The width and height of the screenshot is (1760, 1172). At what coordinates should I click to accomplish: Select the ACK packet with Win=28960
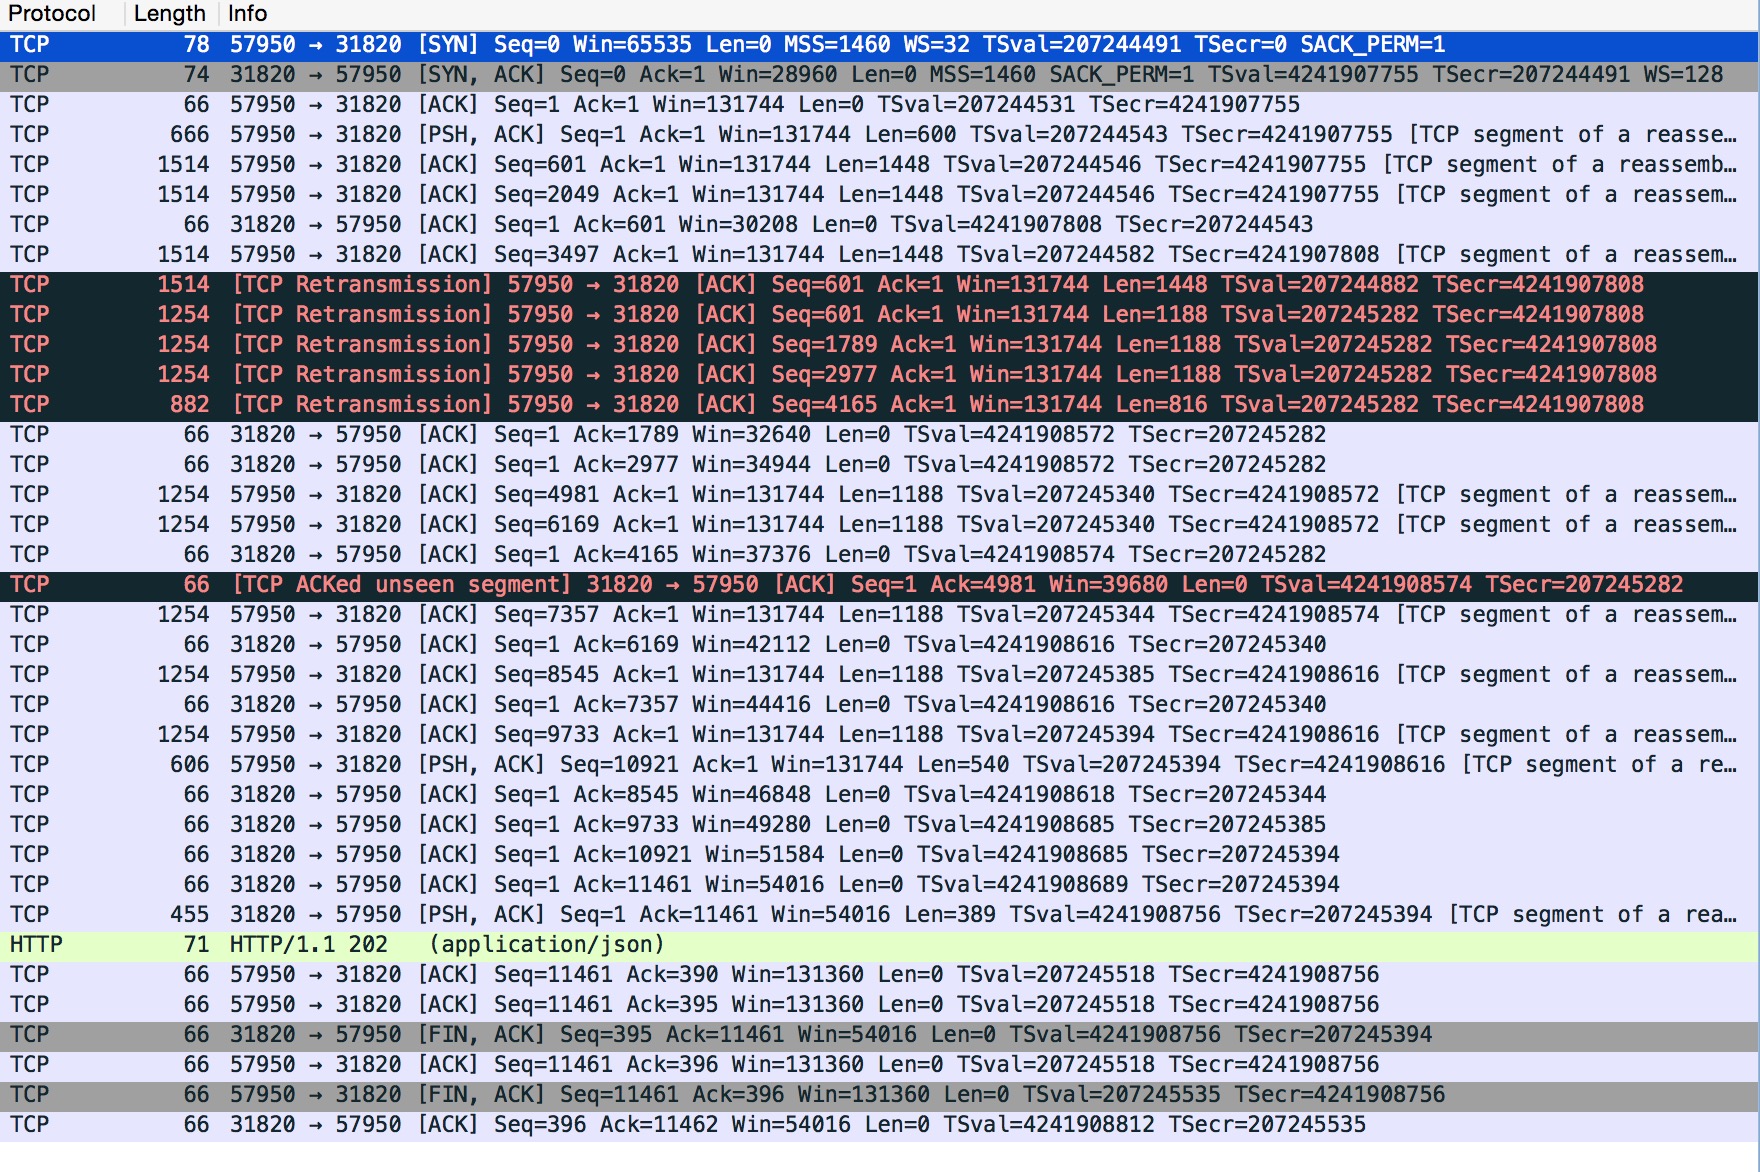[600, 74]
